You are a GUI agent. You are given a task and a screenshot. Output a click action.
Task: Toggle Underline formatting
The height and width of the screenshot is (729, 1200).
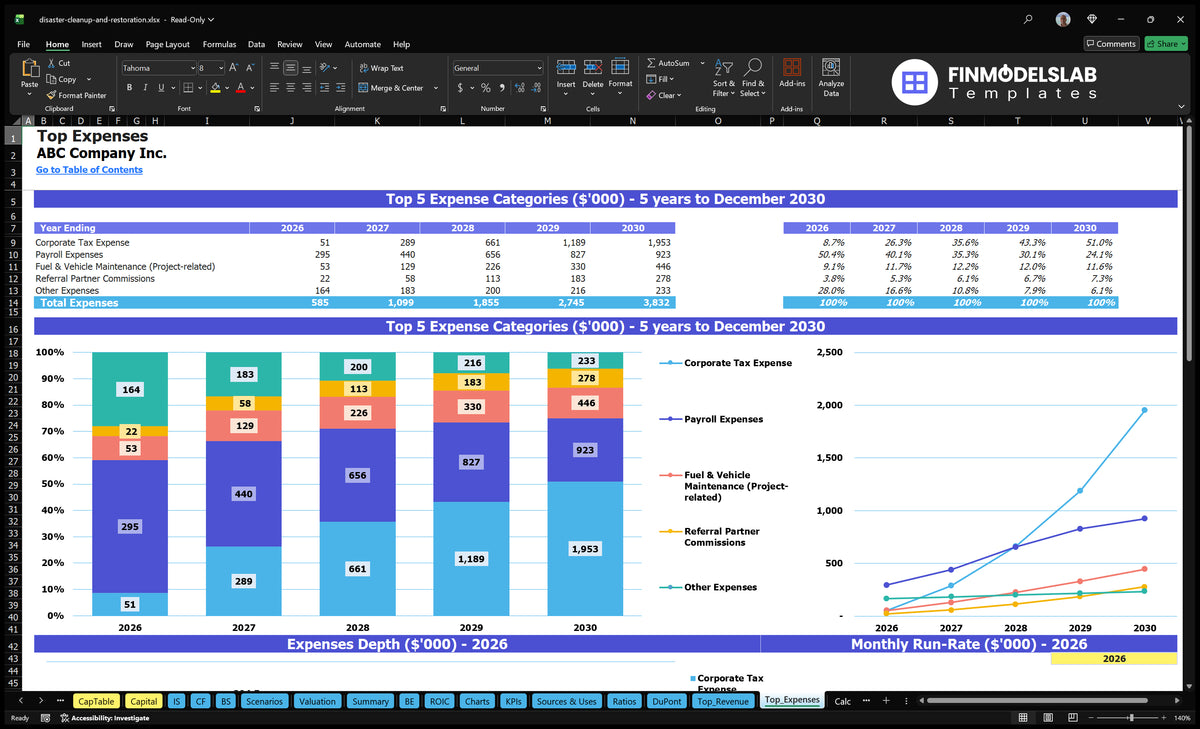[x=160, y=88]
